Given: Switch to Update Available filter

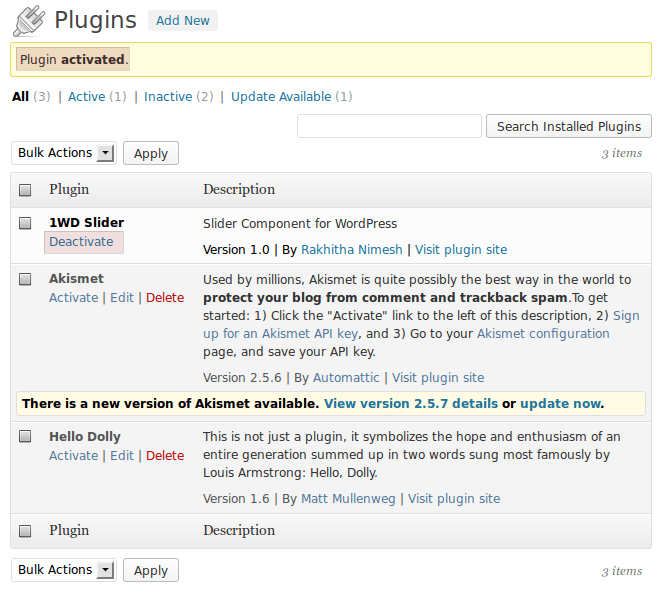Looking at the screenshot, I should (x=281, y=97).
